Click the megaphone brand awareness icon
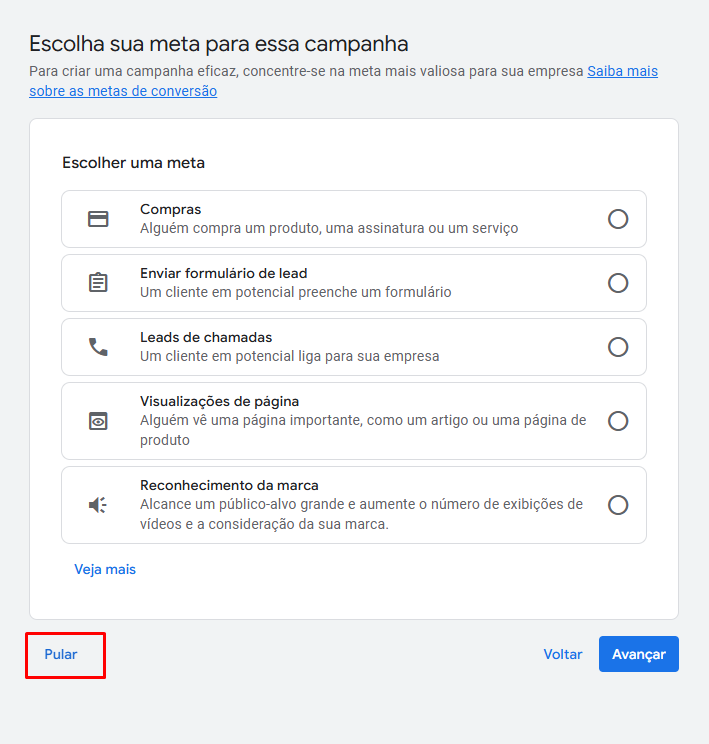 [x=98, y=505]
